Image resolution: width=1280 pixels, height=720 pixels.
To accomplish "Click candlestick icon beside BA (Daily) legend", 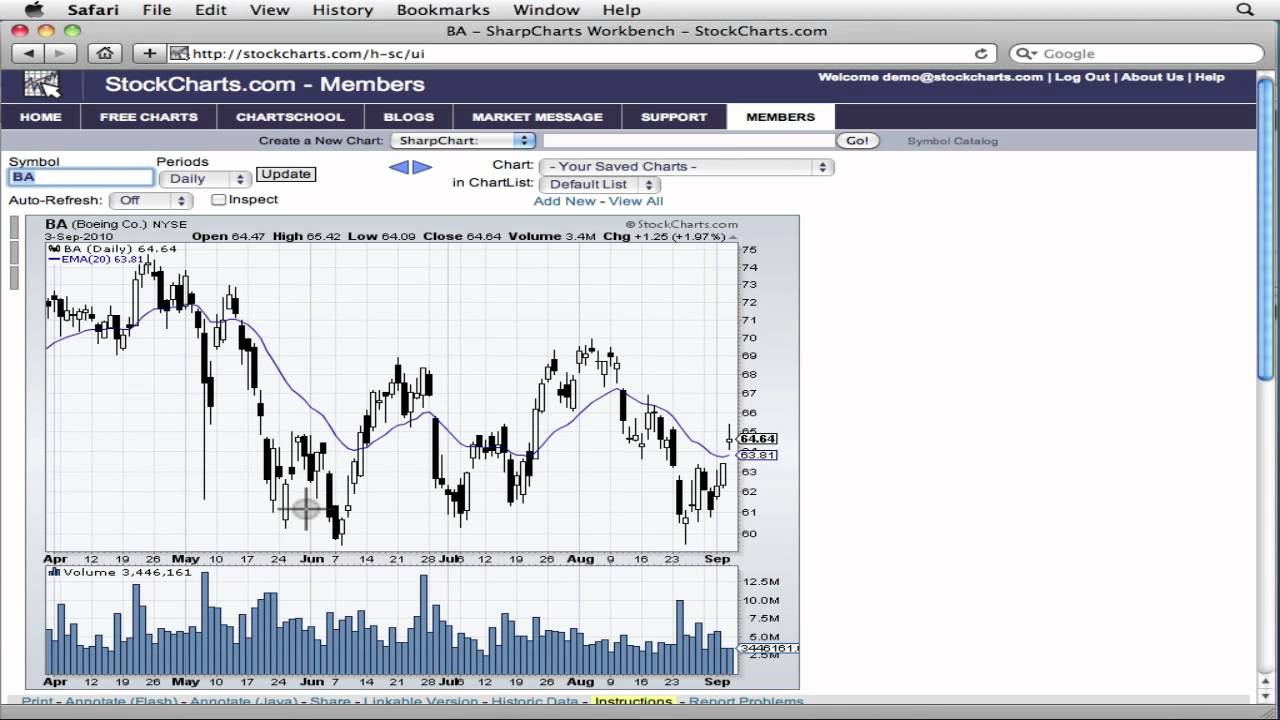I will point(55,248).
